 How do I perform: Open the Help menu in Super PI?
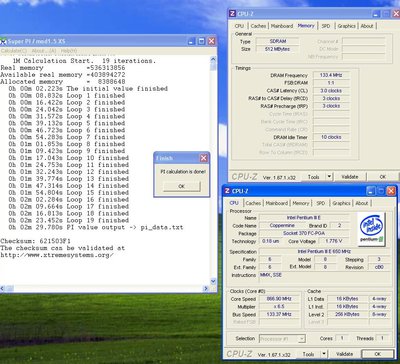point(69,51)
